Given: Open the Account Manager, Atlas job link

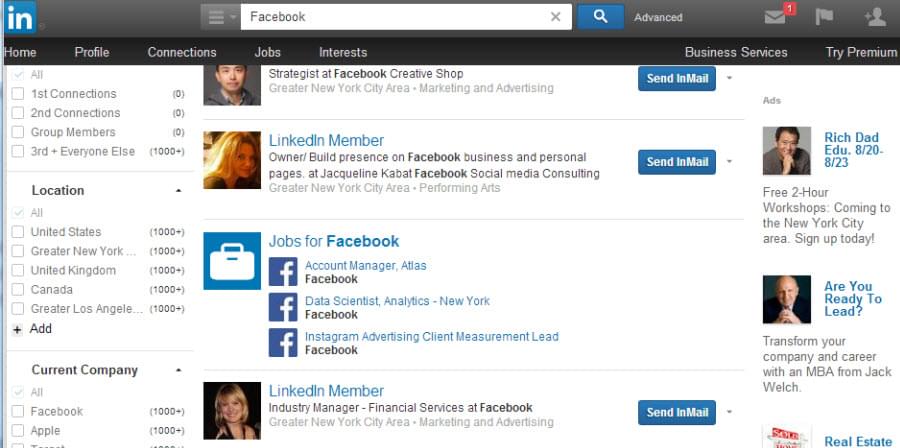Looking at the screenshot, I should point(366,266).
